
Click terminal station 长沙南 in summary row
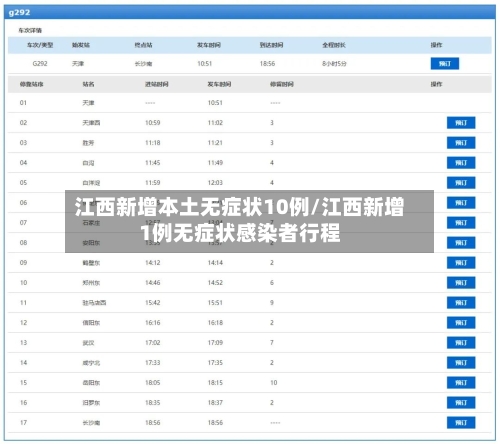(x=143, y=64)
